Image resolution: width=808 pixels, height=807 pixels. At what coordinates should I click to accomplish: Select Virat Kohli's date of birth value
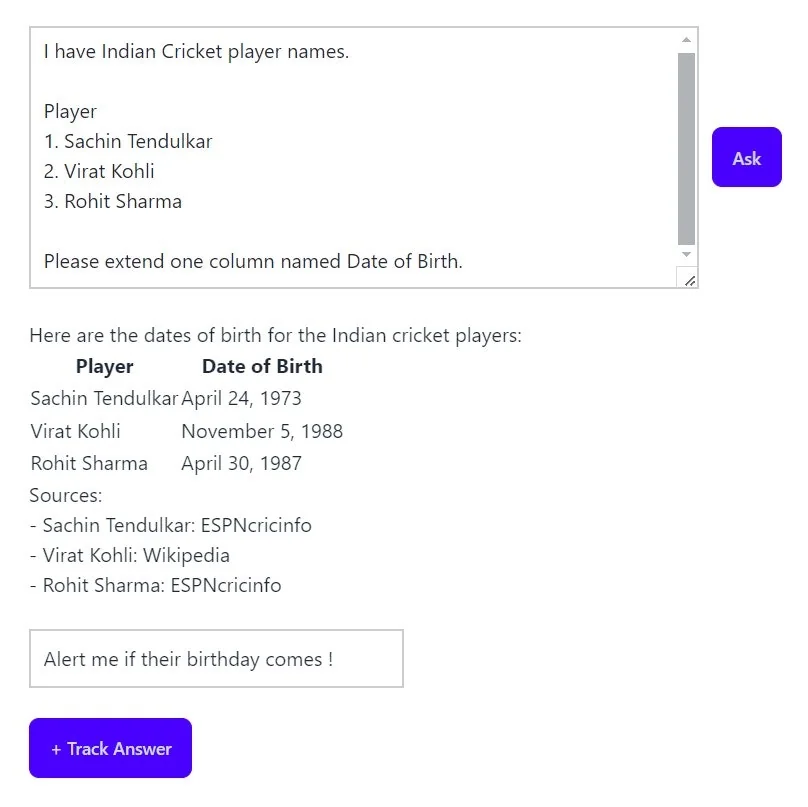pos(261,431)
